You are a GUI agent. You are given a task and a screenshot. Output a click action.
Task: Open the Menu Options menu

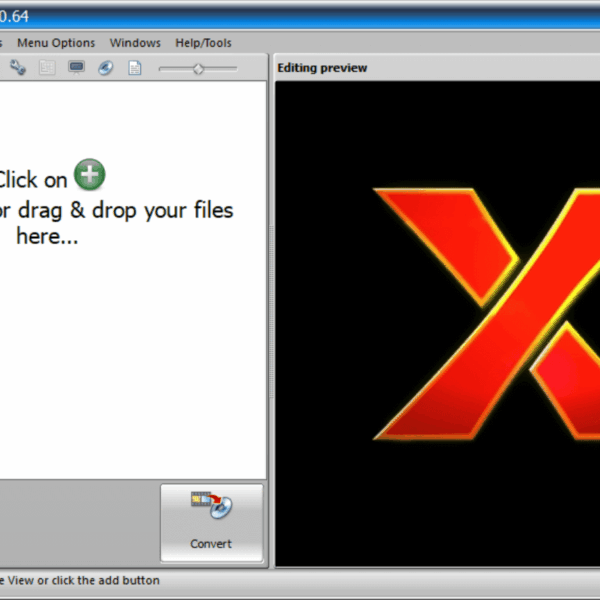(56, 43)
